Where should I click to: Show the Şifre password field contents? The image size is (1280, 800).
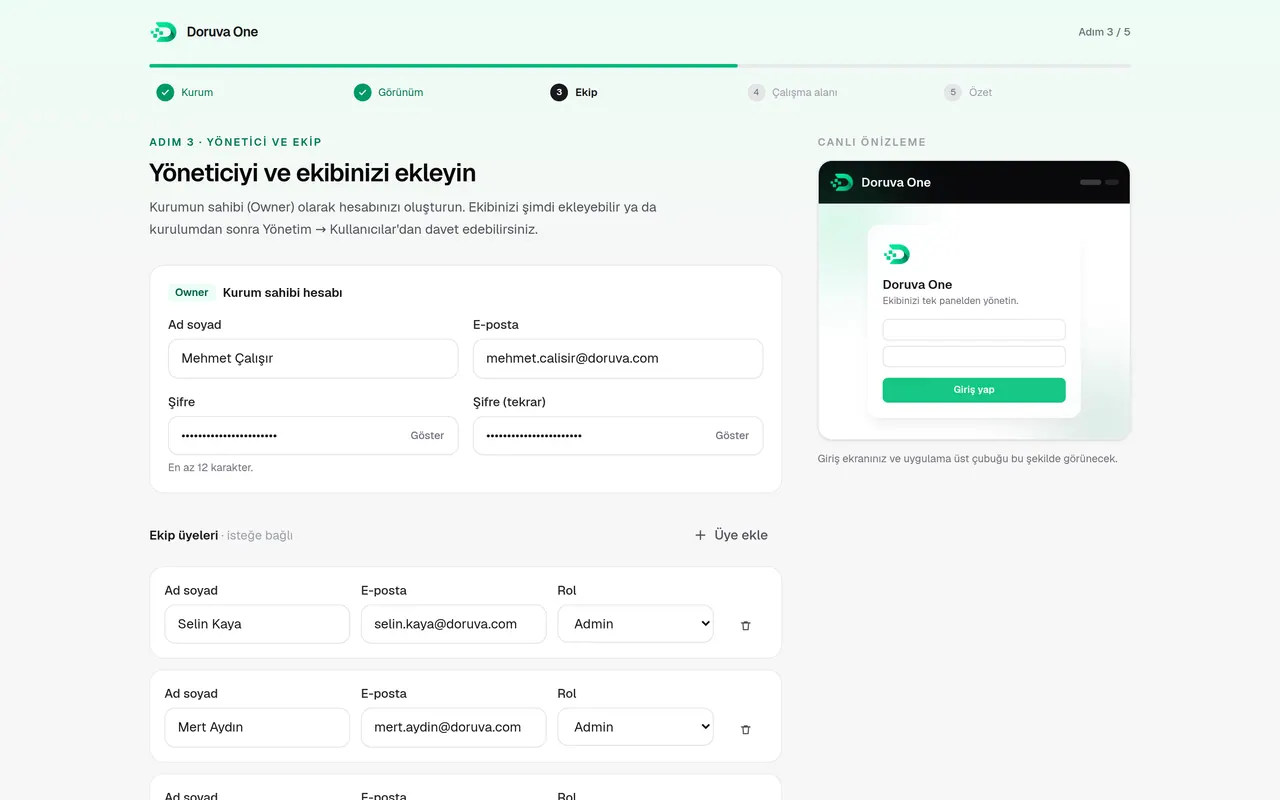[427, 436]
